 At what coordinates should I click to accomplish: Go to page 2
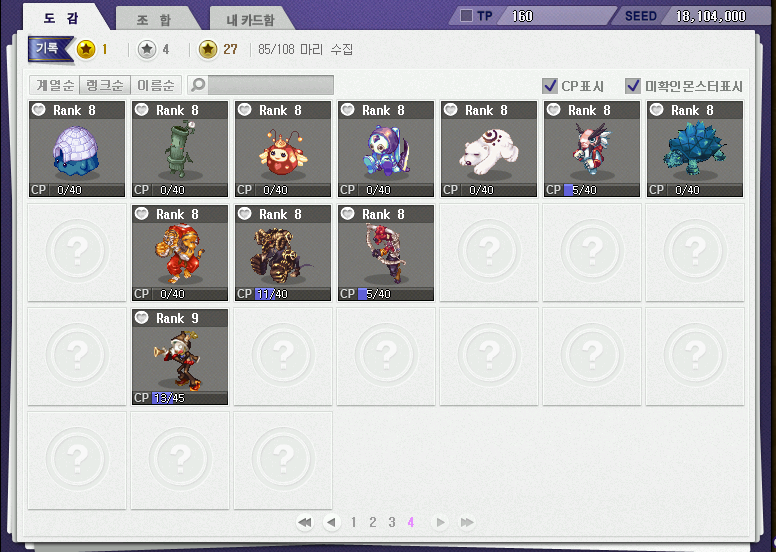click(x=373, y=522)
